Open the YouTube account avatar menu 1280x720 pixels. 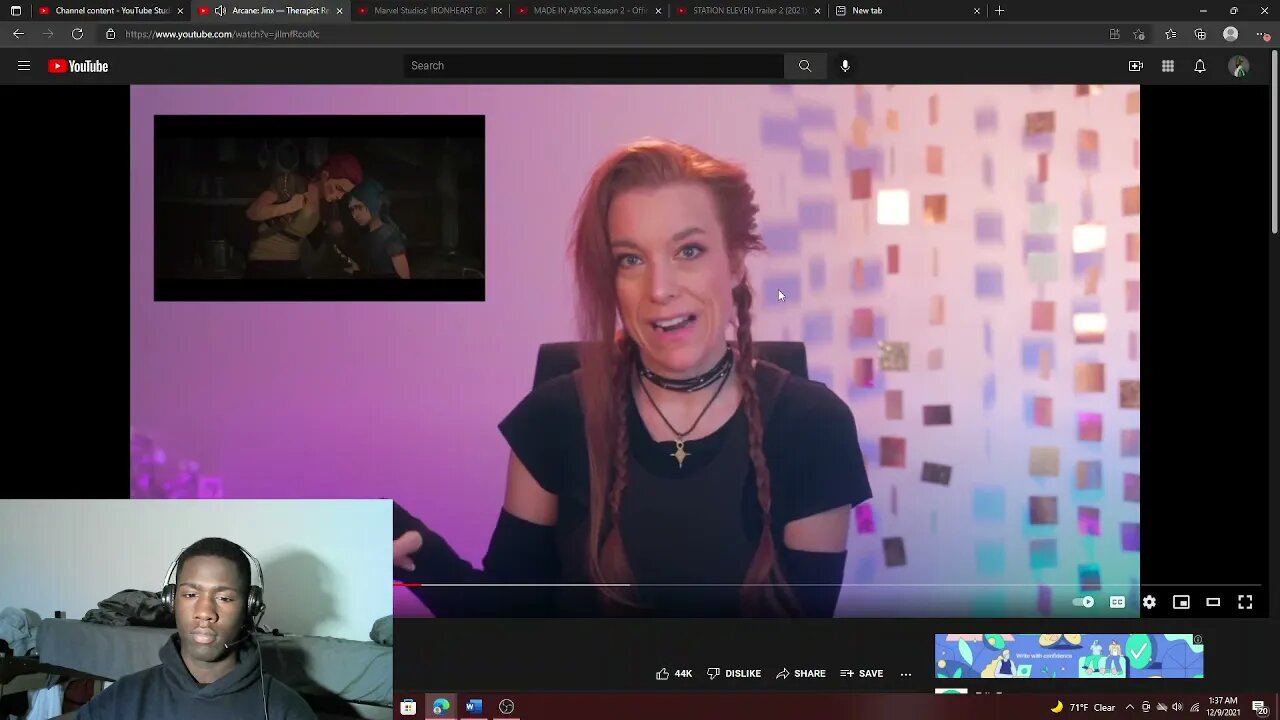click(x=1239, y=66)
